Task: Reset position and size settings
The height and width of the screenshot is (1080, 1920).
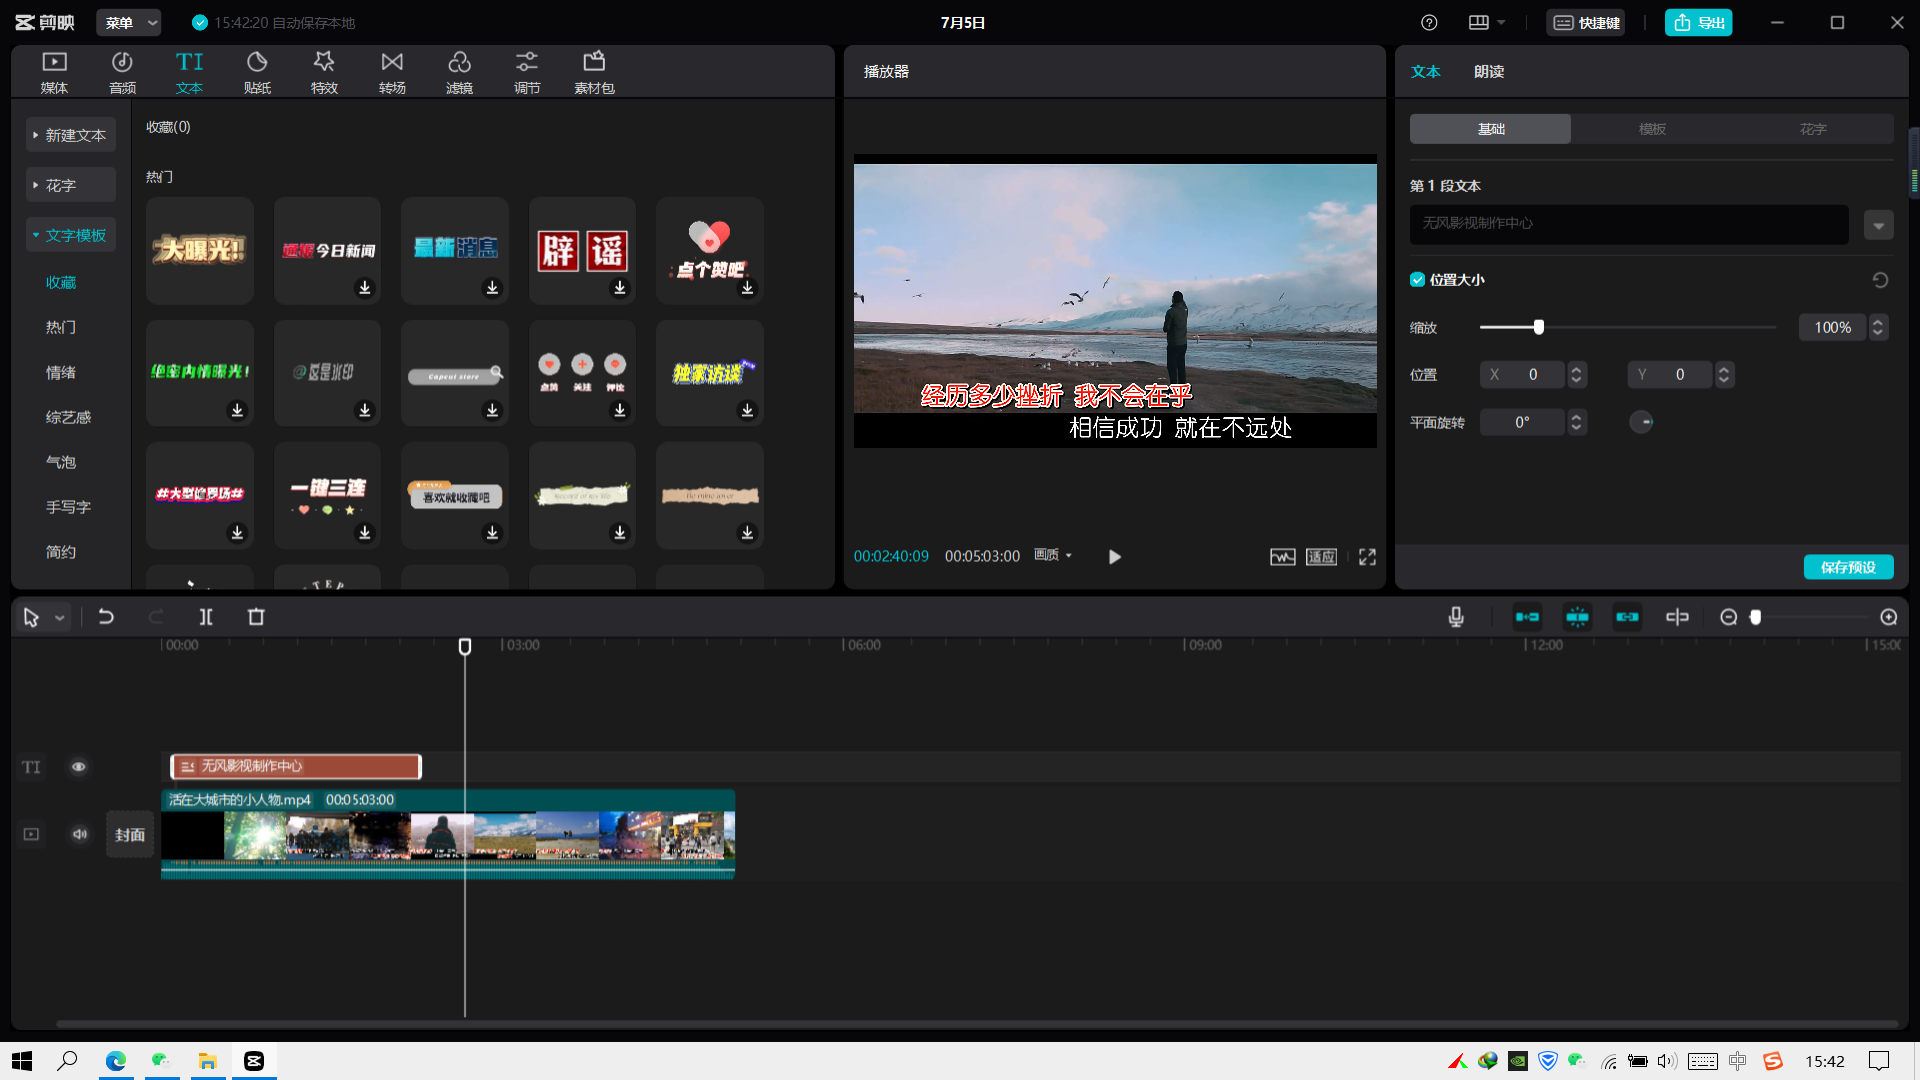Action: click(x=1880, y=280)
